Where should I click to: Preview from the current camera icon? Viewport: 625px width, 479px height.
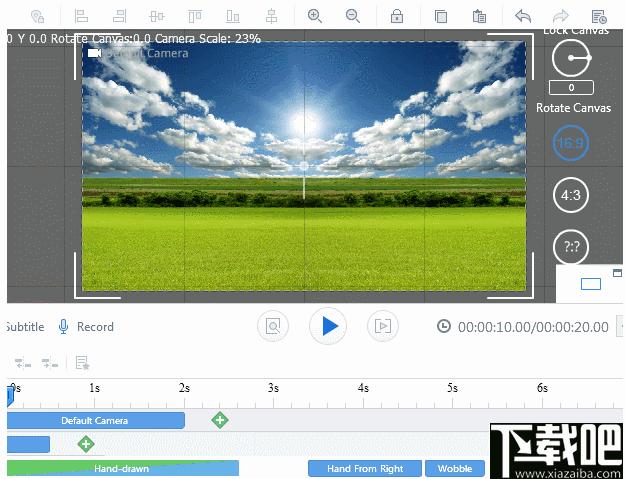(273, 326)
